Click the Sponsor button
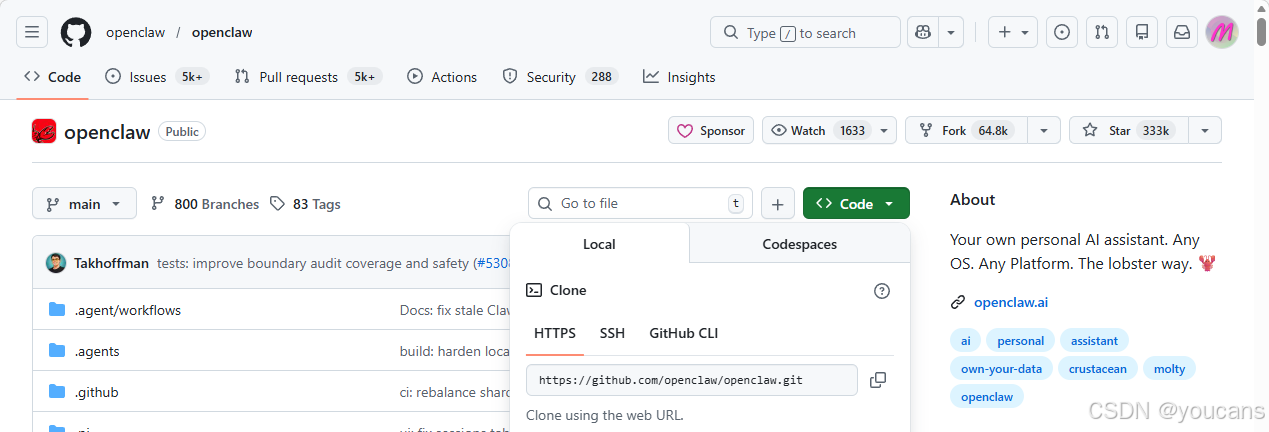Viewport: 1269px width, 432px height. pos(711,131)
